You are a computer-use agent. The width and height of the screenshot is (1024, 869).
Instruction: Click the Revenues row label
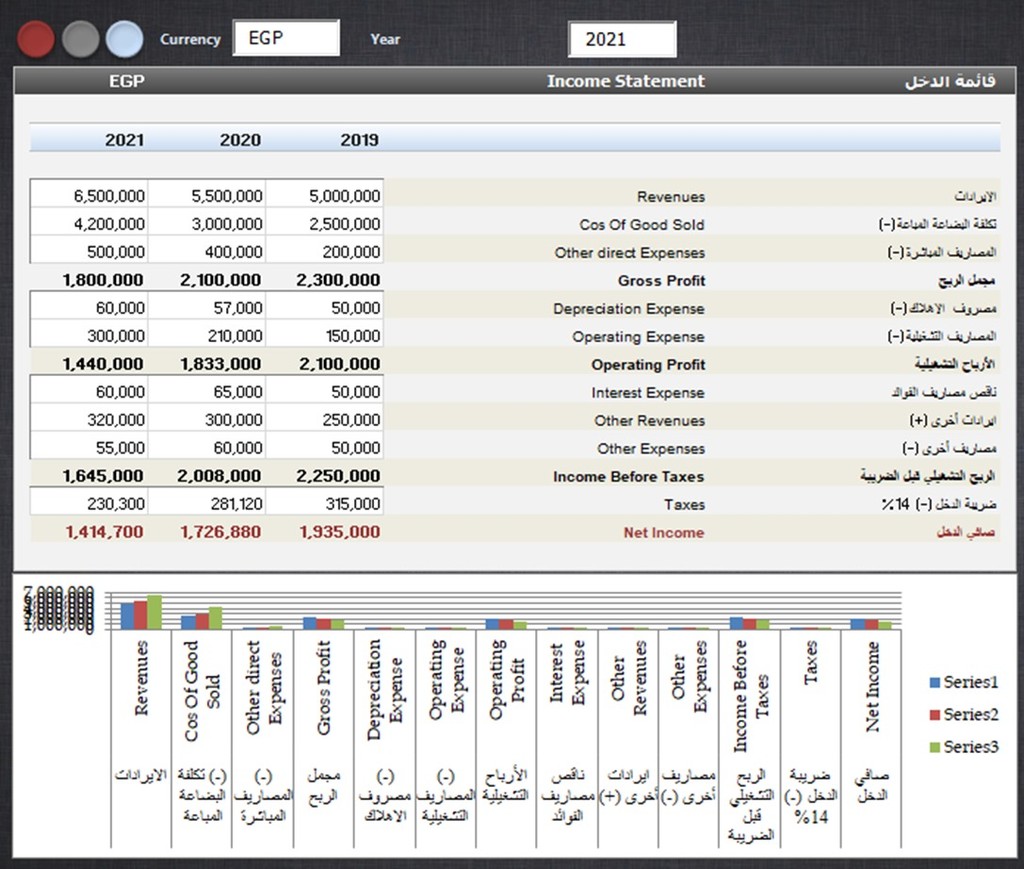click(671, 197)
